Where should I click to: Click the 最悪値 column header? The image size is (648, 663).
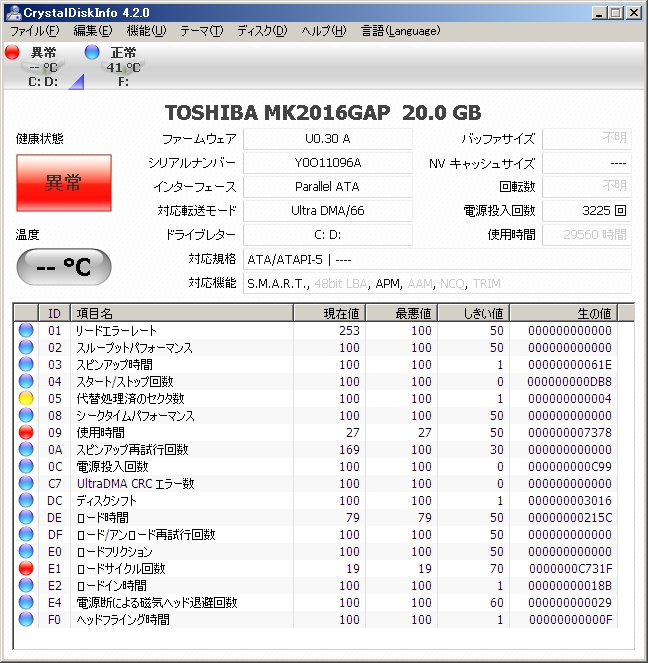tap(402, 313)
